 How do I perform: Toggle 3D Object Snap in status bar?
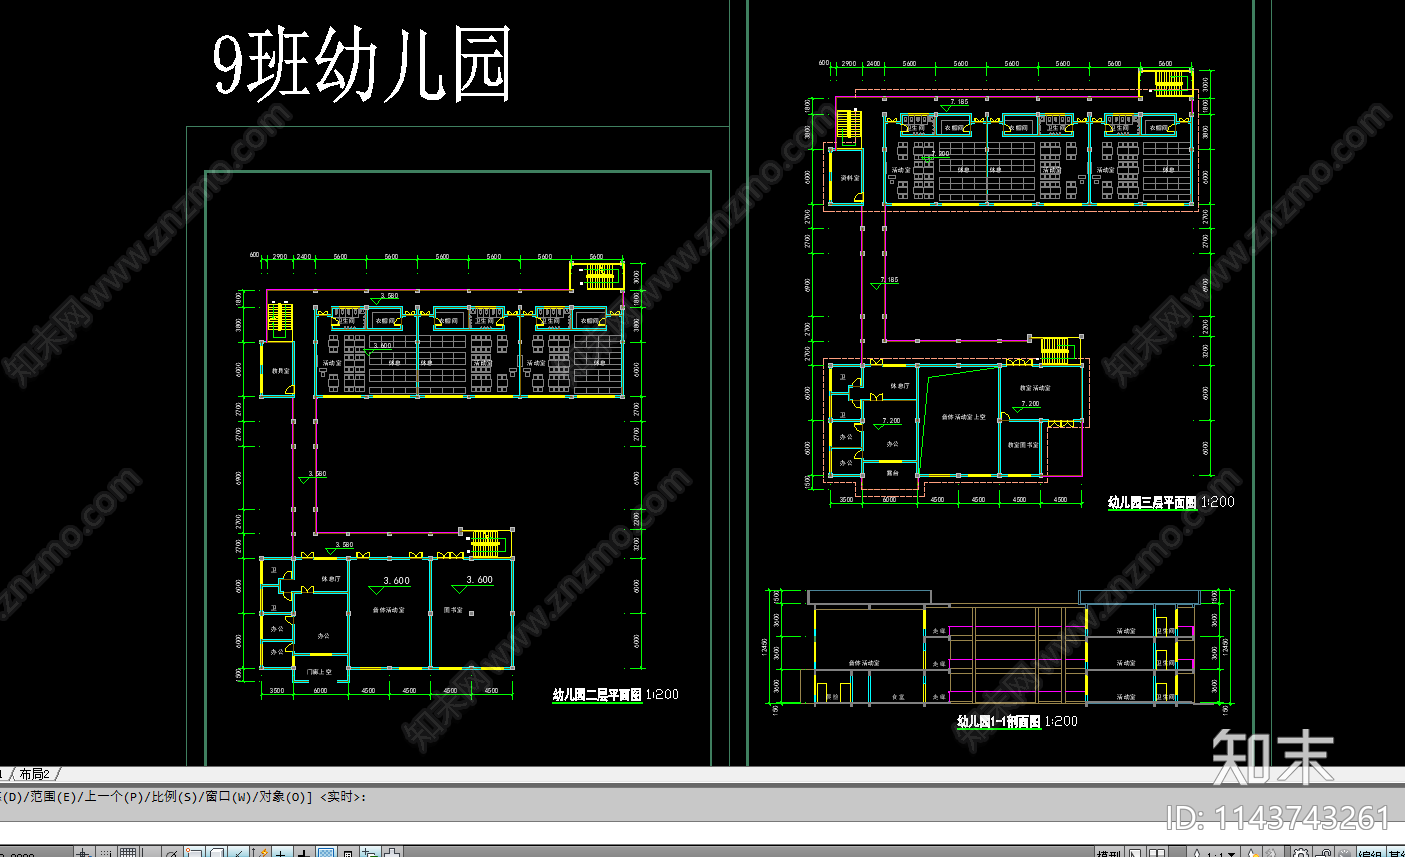coord(216,852)
